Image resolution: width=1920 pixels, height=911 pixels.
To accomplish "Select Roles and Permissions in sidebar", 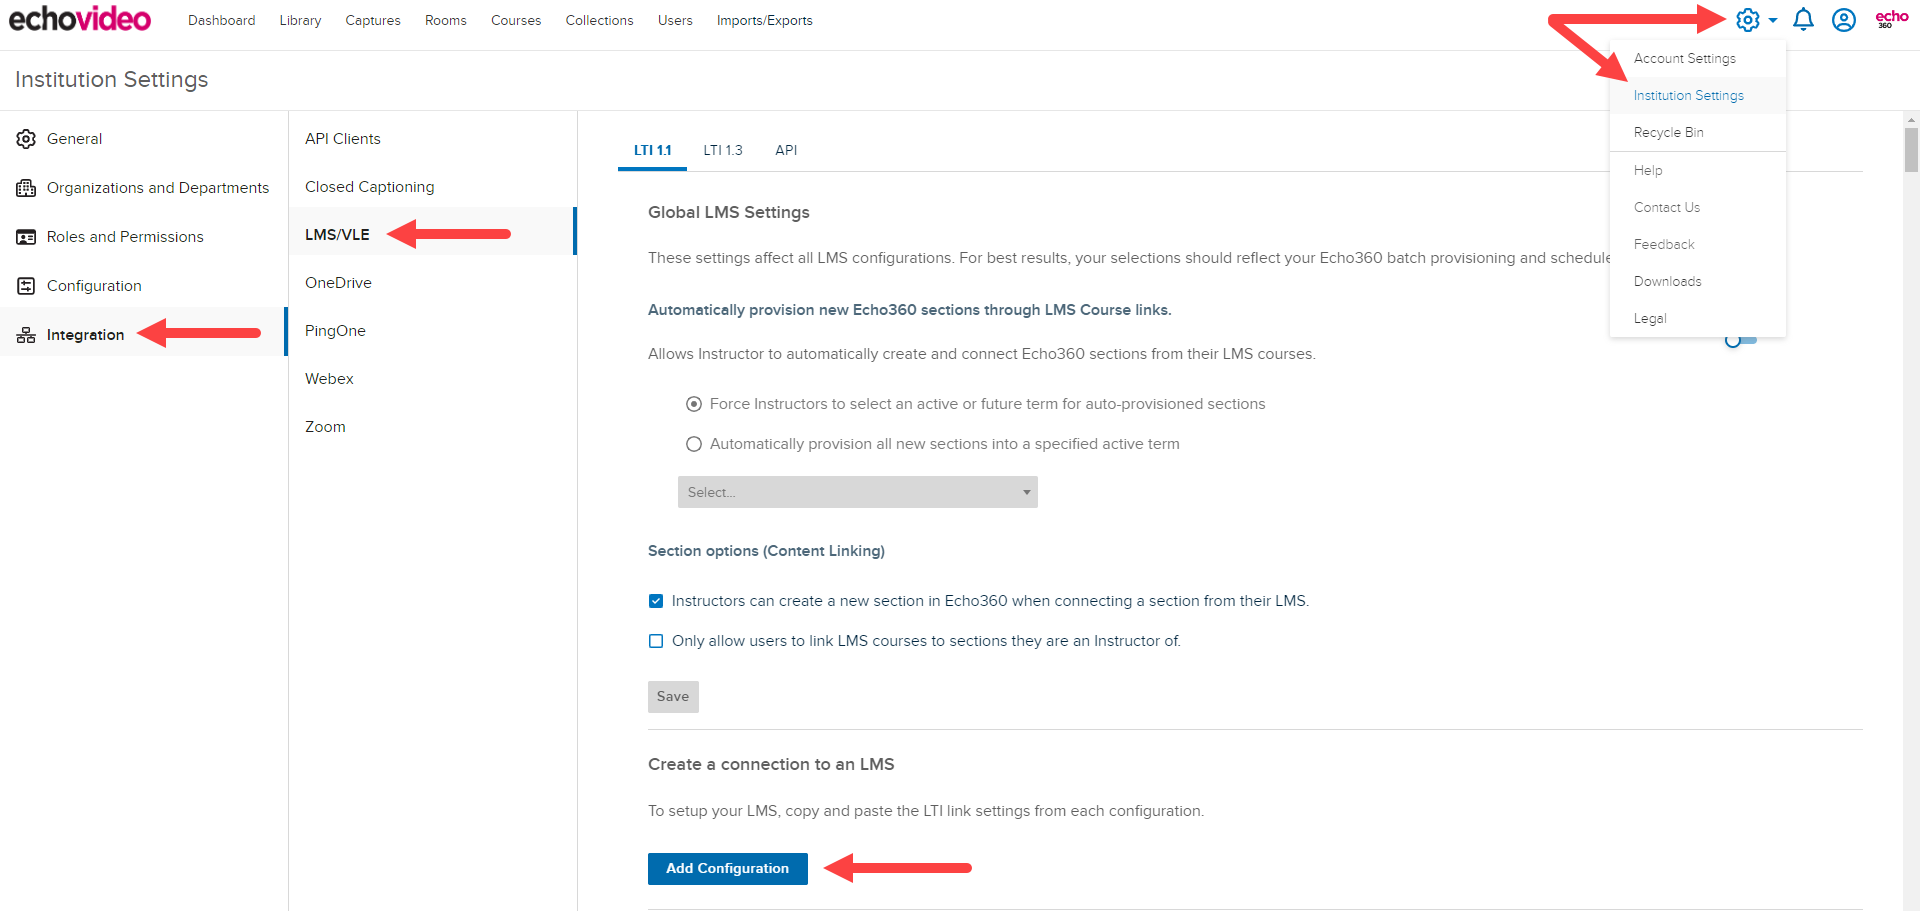I will [144, 237].
